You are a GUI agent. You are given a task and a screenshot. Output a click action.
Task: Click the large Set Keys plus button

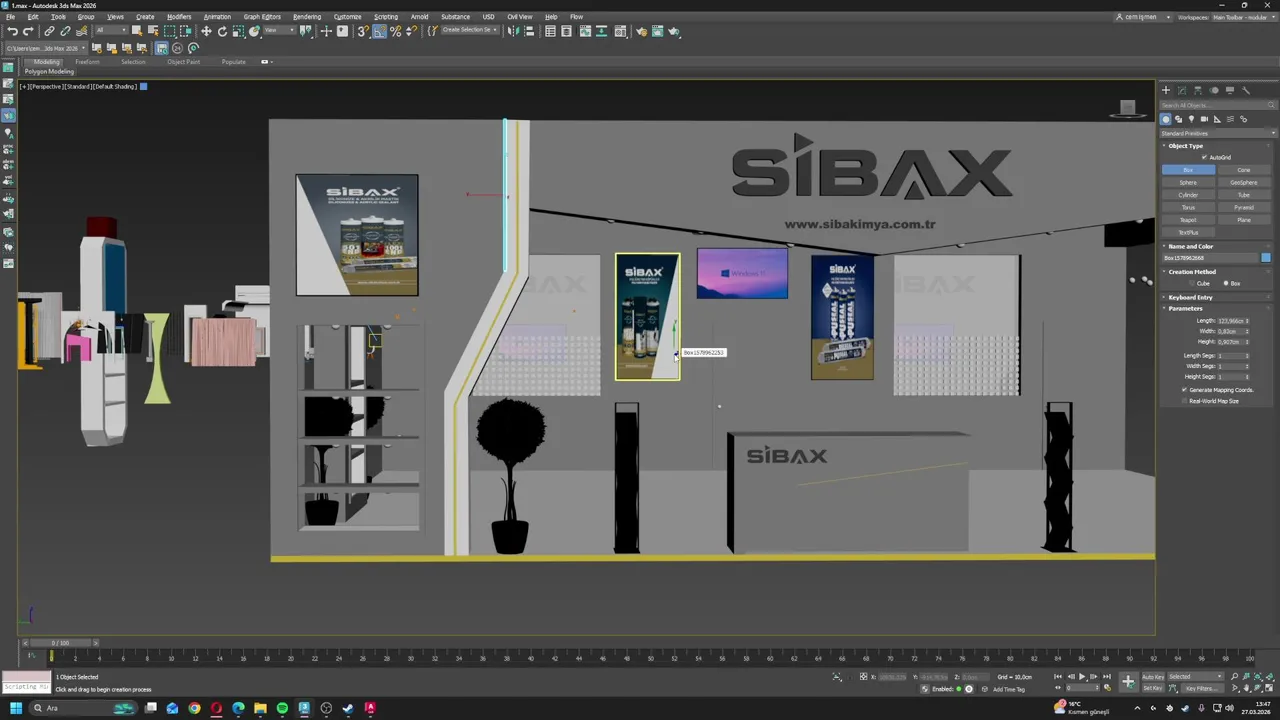pyautogui.click(x=1128, y=682)
